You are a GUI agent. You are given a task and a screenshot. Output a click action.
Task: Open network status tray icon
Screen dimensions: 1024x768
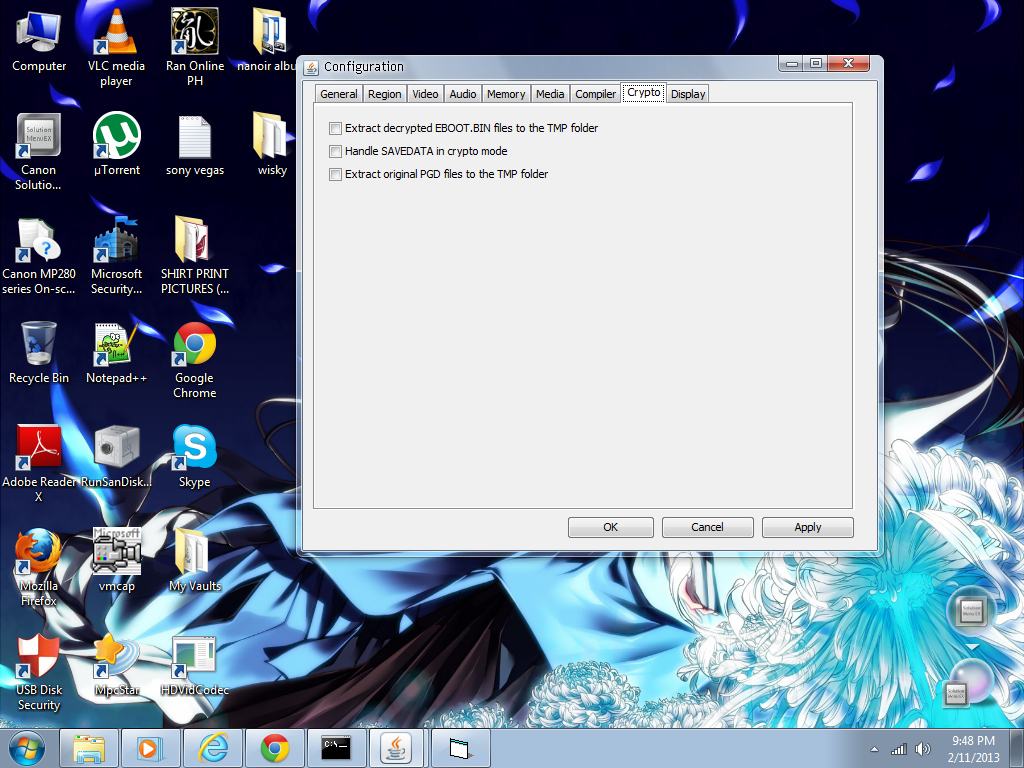[899, 749]
